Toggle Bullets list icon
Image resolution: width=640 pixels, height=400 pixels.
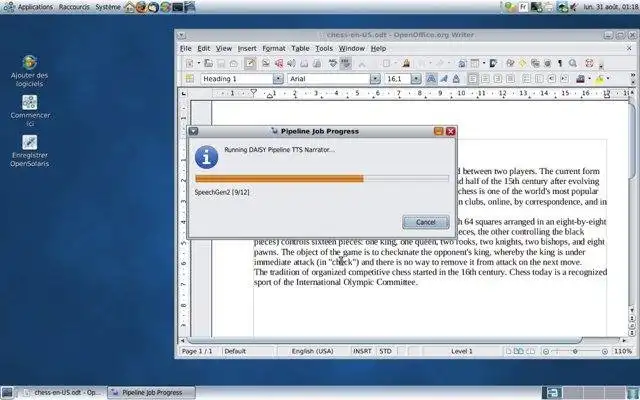(x=539, y=78)
